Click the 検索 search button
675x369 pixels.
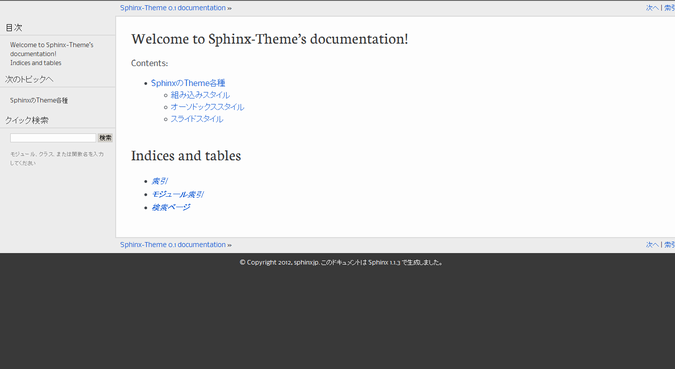pos(105,138)
